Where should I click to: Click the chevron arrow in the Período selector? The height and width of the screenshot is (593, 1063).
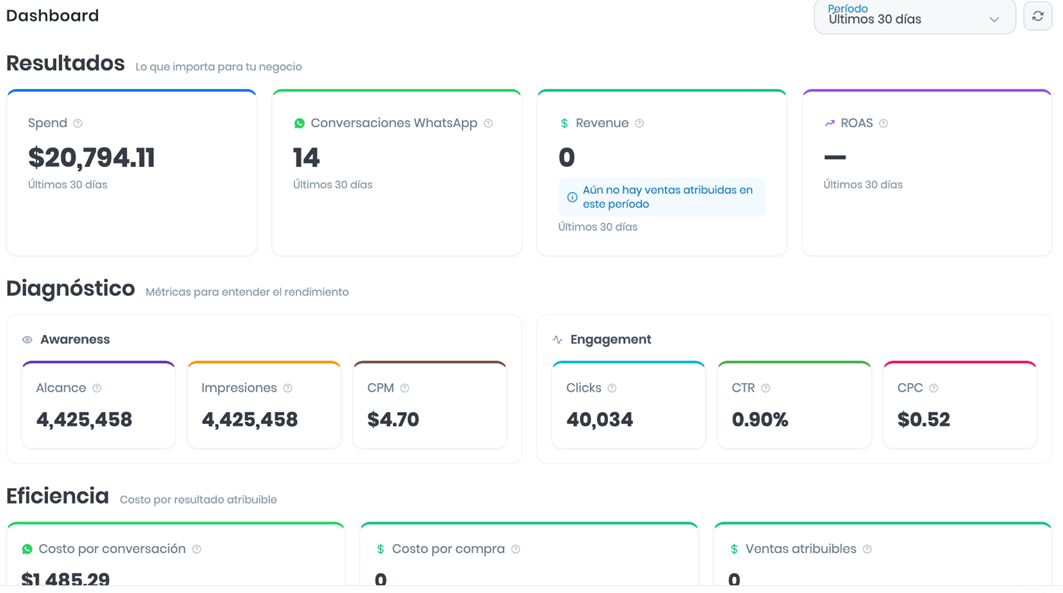pos(994,20)
